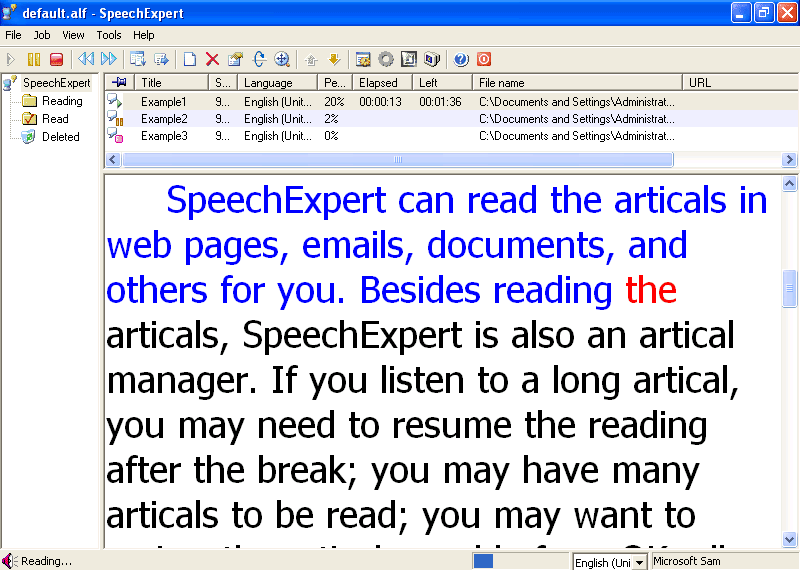800x570 pixels.
Task: Click the grayed-out Play toolbar button
Action: (10, 60)
